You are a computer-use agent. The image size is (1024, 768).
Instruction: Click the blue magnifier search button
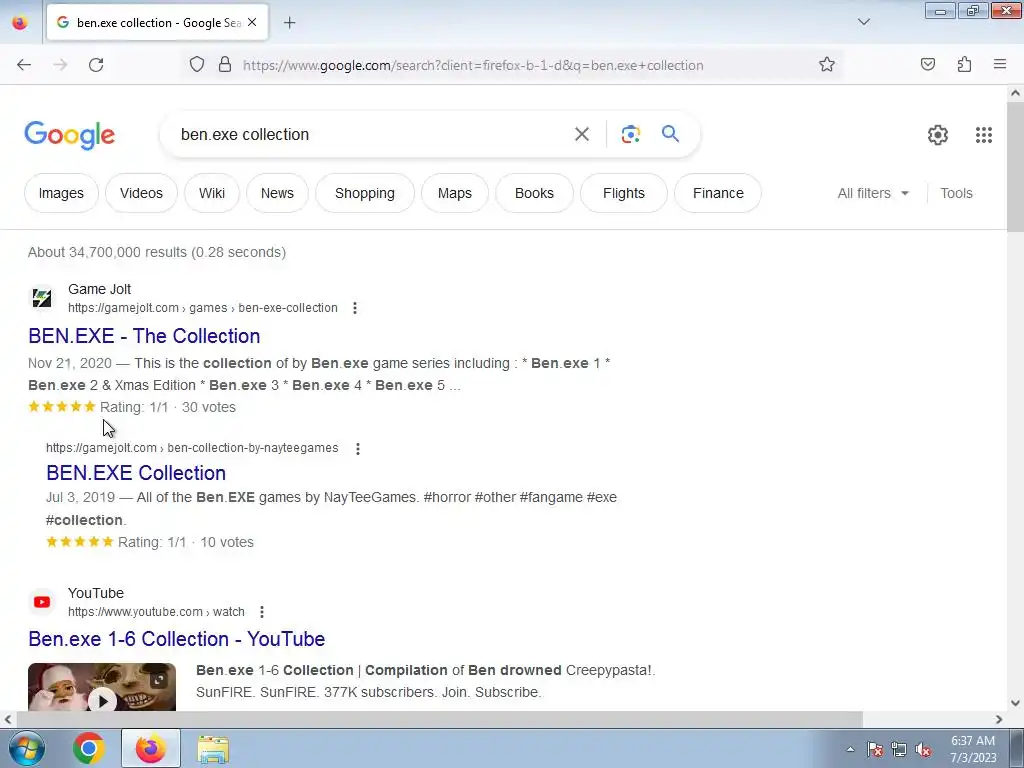[x=670, y=134]
